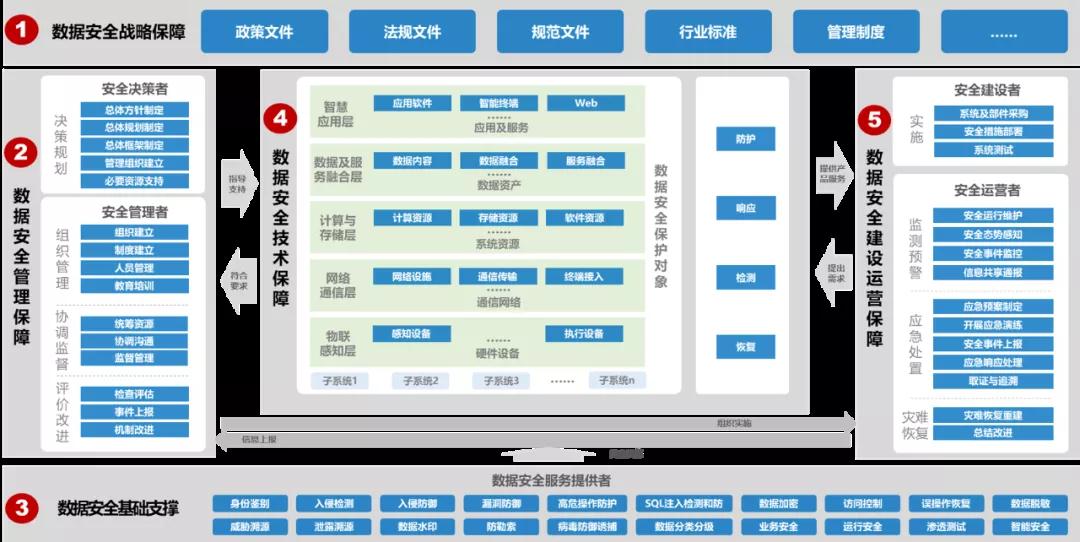The width and height of the screenshot is (1080, 542).
Task: Click the Web box in 智慧应用层
Action: (x=586, y=103)
